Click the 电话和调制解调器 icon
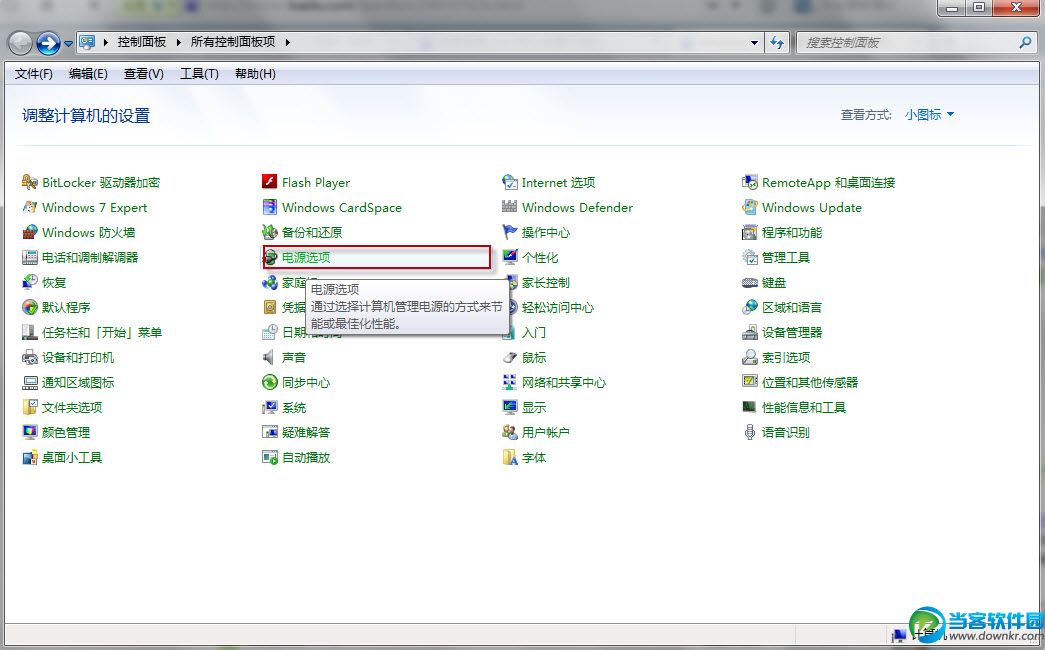Image resolution: width=1045 pixels, height=650 pixels. point(29,257)
